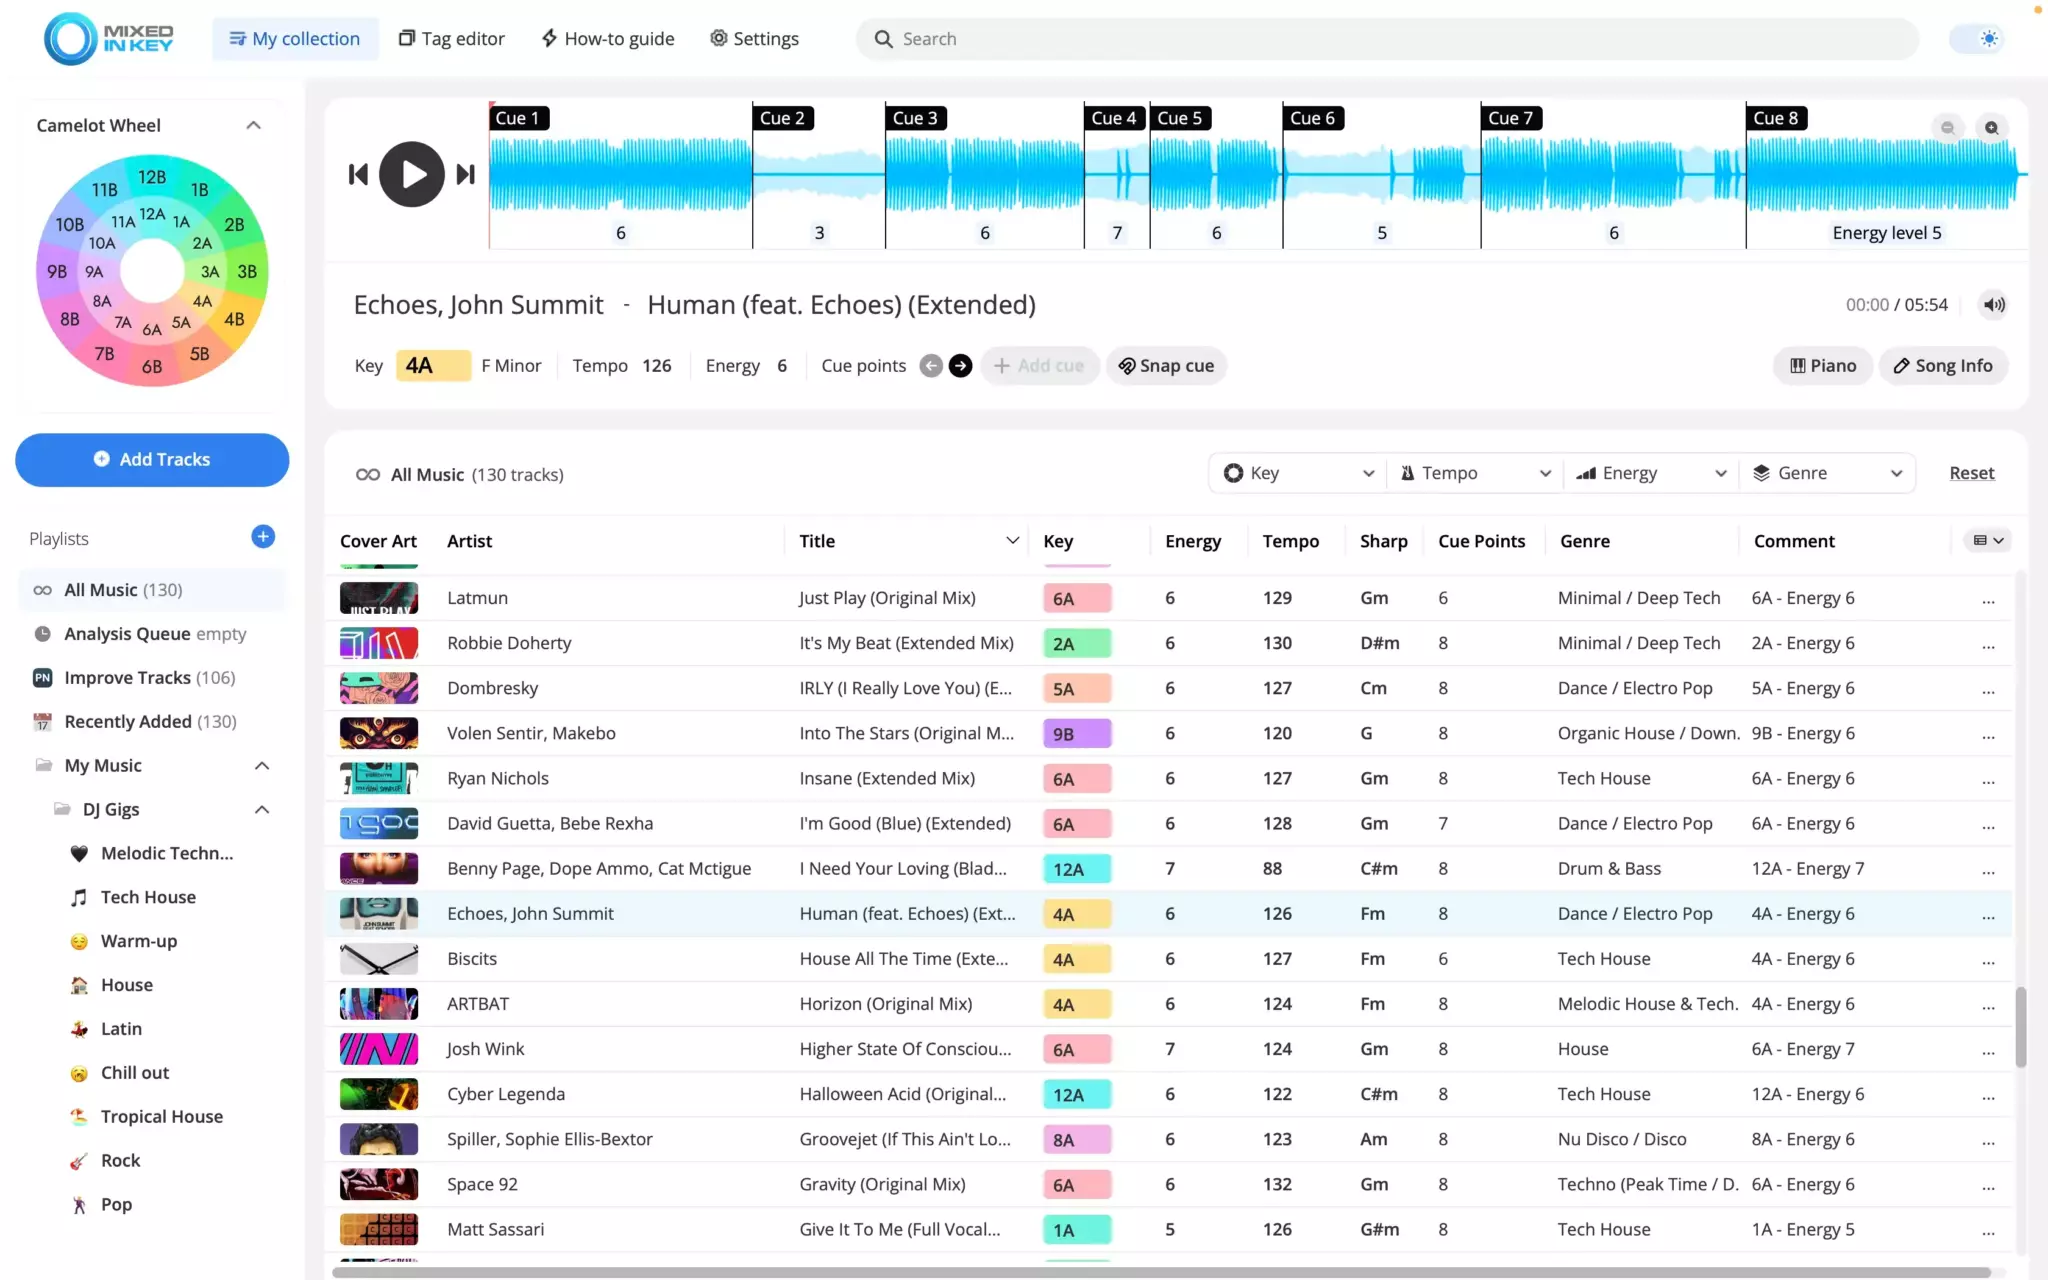This screenshot has width=2048, height=1280.
Task: Add a new playlist with plus icon
Action: pos(262,537)
